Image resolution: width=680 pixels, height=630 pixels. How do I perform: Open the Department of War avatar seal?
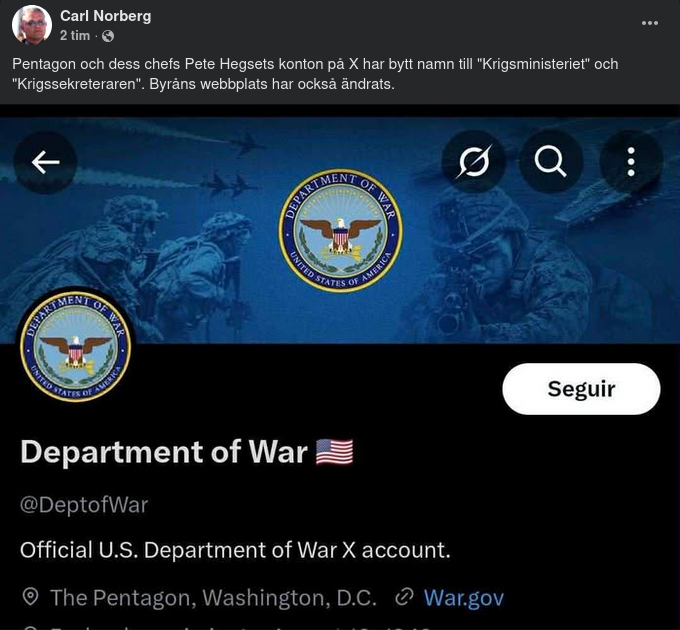(75, 347)
